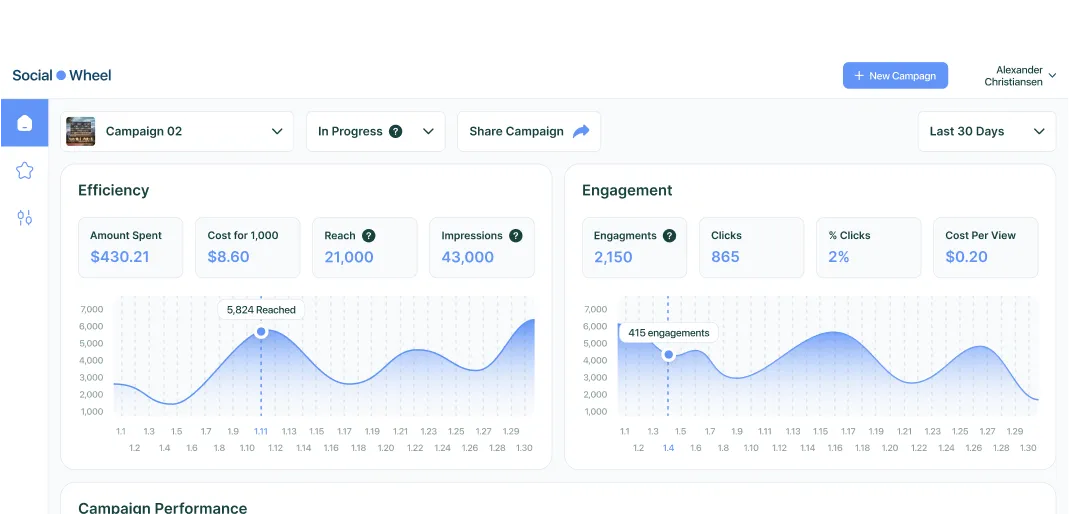
Task: Click the Campaign 02 thumbnail image
Action: pyautogui.click(x=80, y=132)
